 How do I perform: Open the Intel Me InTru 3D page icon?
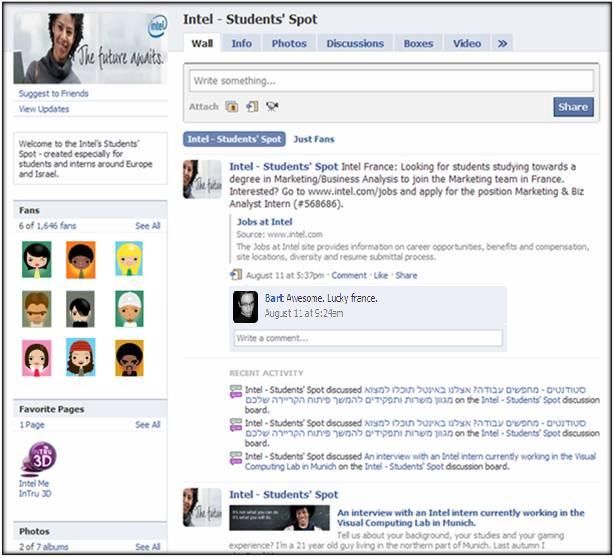tap(39, 457)
